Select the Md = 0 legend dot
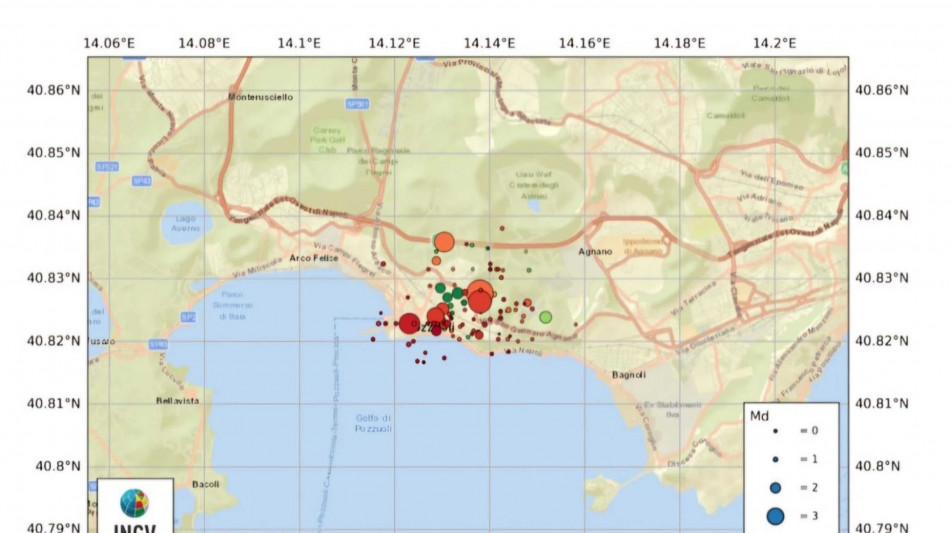The image size is (950, 533). coord(776,431)
